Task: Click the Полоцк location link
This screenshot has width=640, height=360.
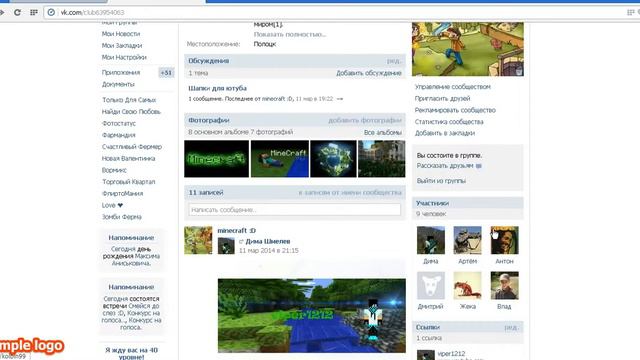Action: point(264,44)
